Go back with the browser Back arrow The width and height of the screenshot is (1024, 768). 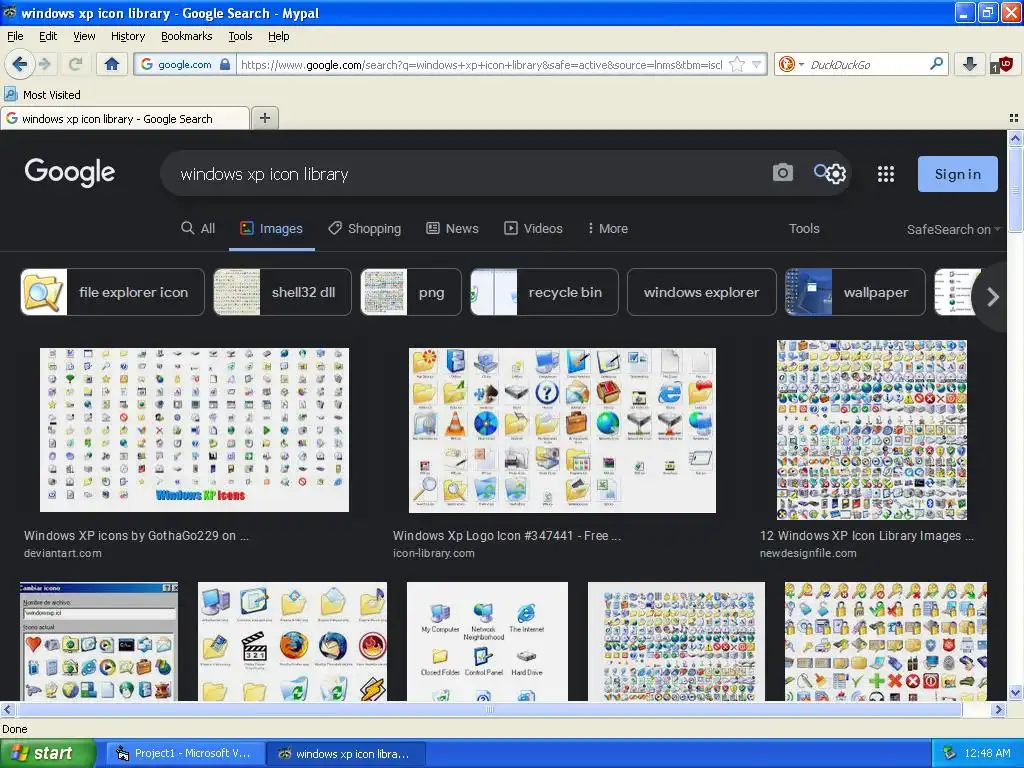click(x=19, y=64)
